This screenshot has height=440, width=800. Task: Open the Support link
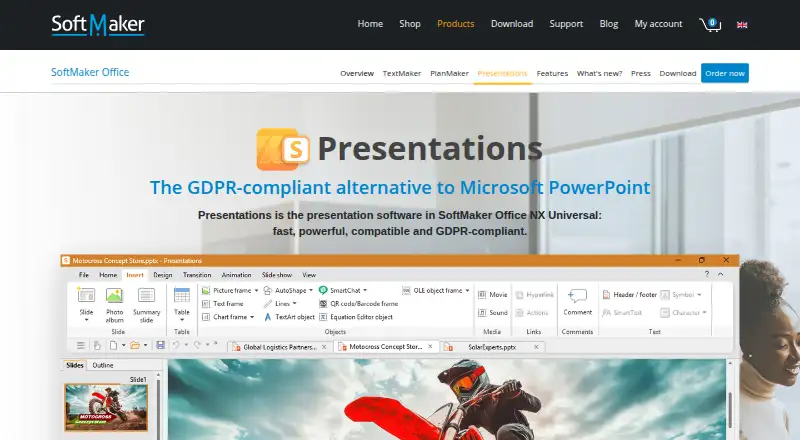click(566, 24)
